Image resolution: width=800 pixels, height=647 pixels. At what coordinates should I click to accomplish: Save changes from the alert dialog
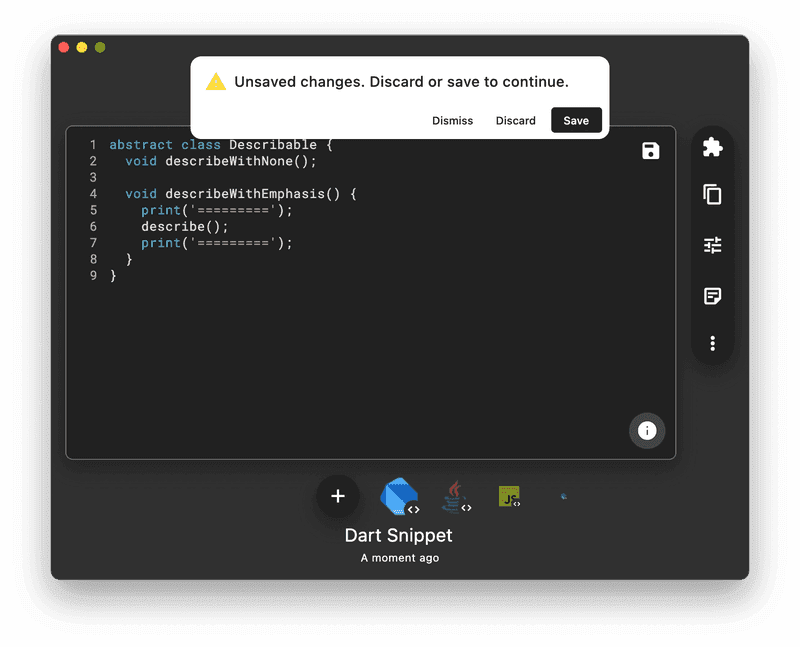click(x=576, y=120)
